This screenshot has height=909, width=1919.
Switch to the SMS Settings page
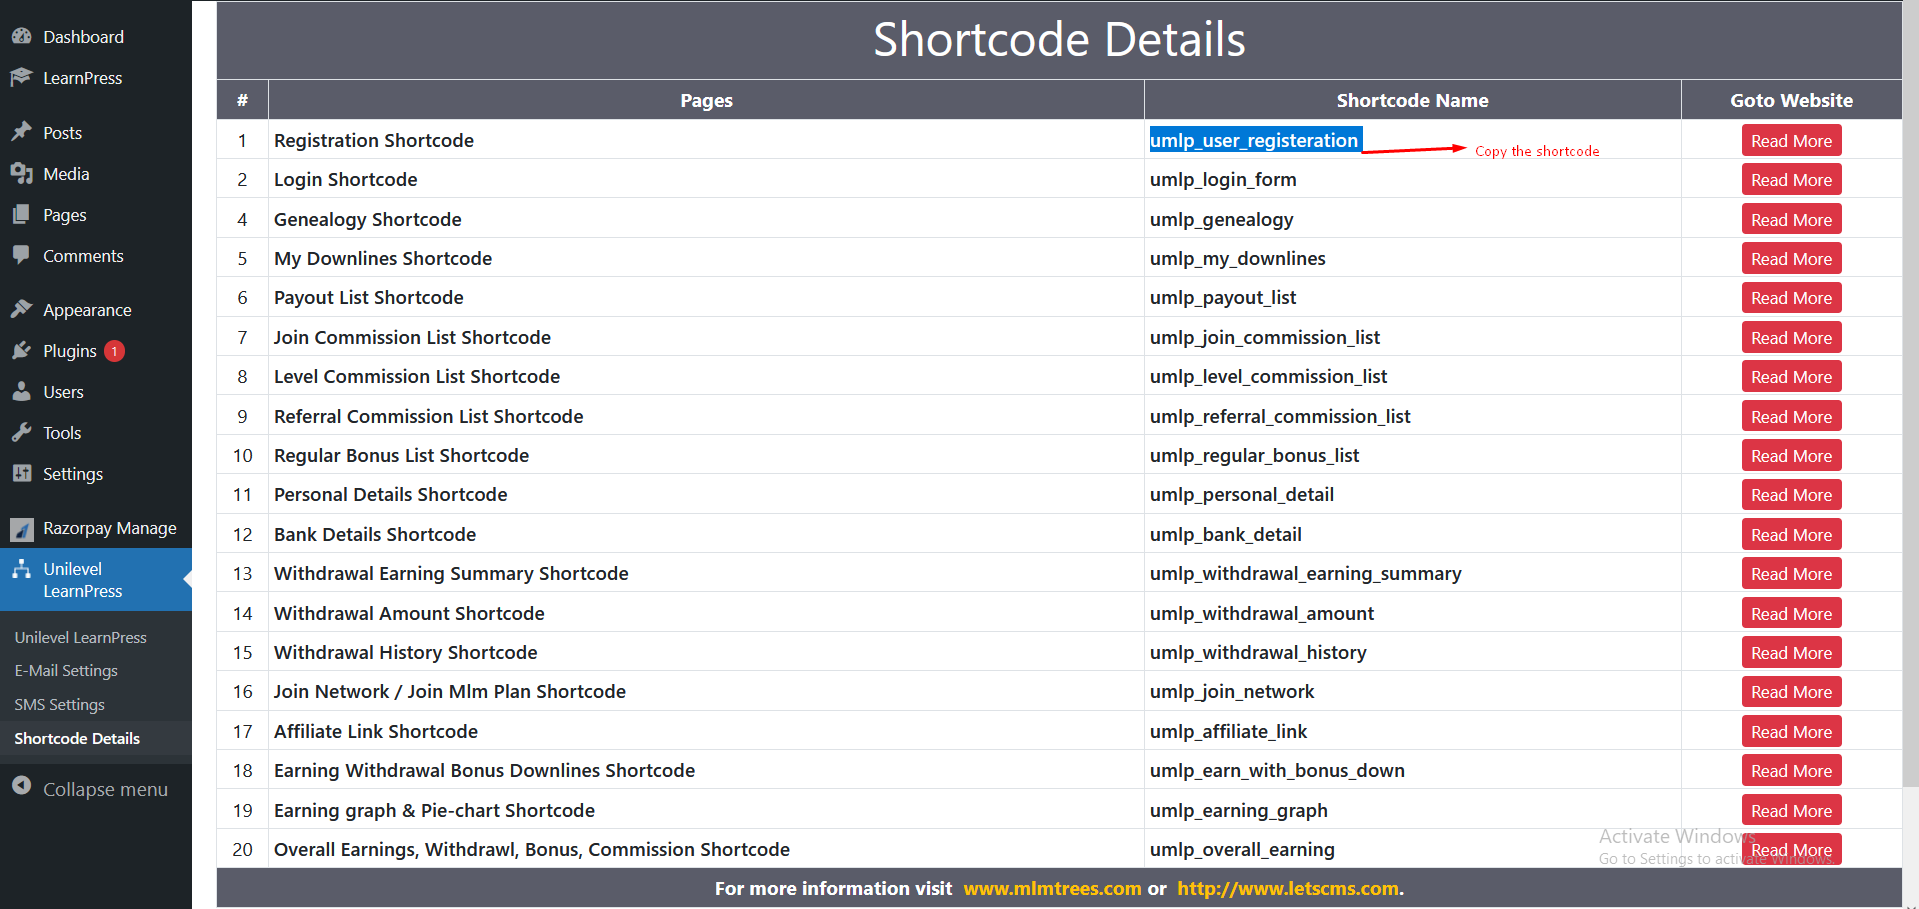point(59,704)
